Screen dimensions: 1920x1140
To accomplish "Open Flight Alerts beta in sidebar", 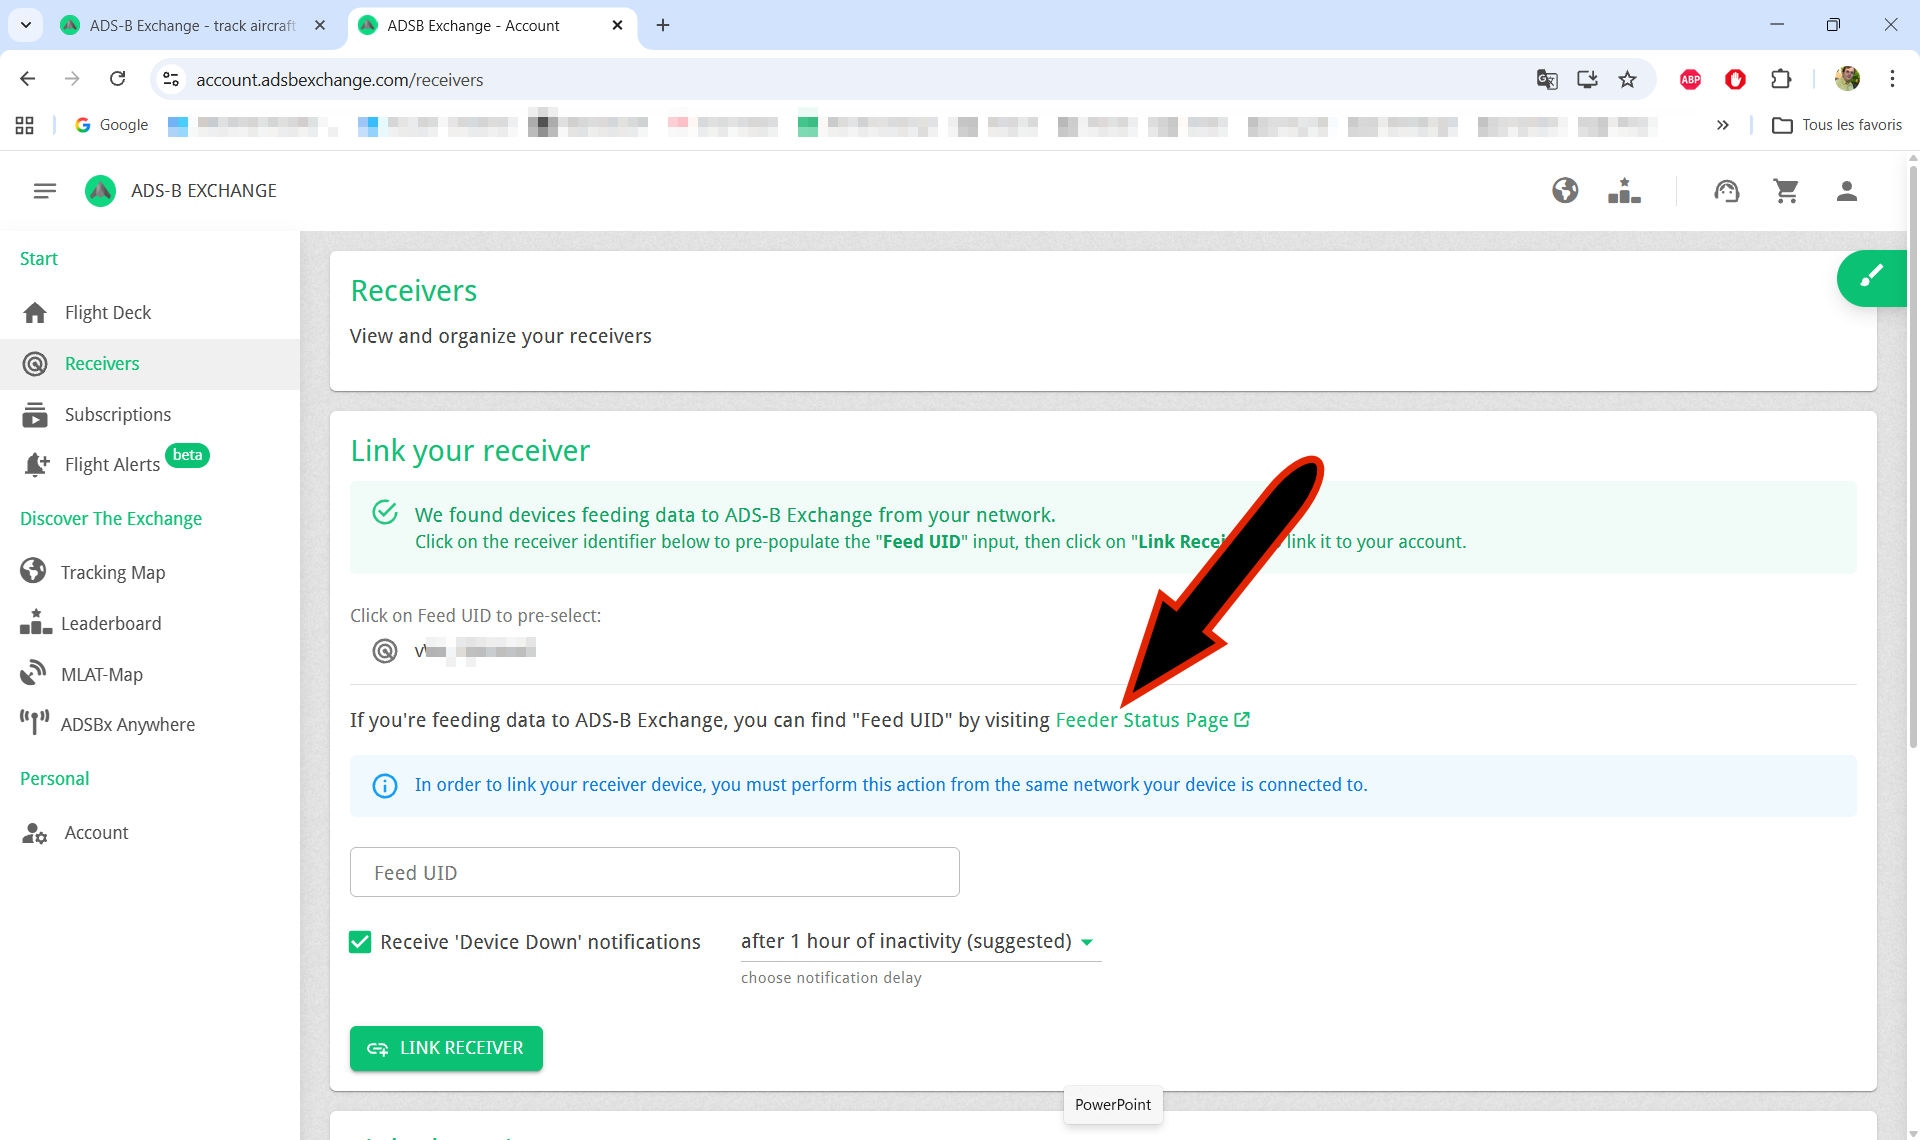I will 150,464.
